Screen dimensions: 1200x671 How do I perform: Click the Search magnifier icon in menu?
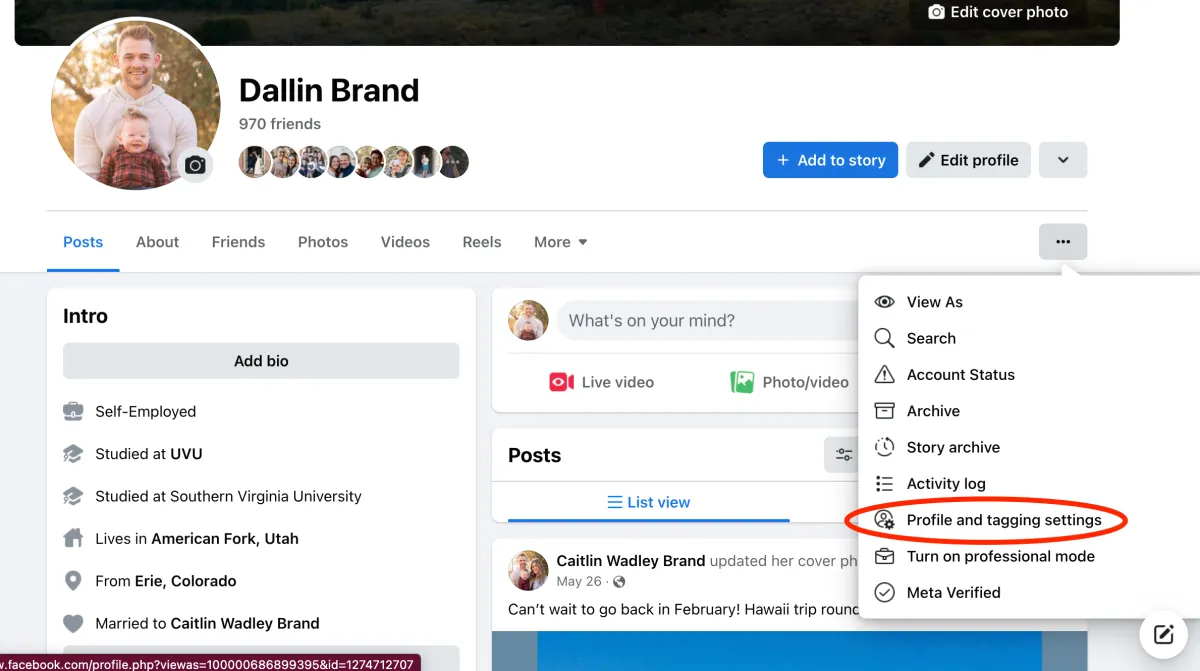[x=884, y=338]
